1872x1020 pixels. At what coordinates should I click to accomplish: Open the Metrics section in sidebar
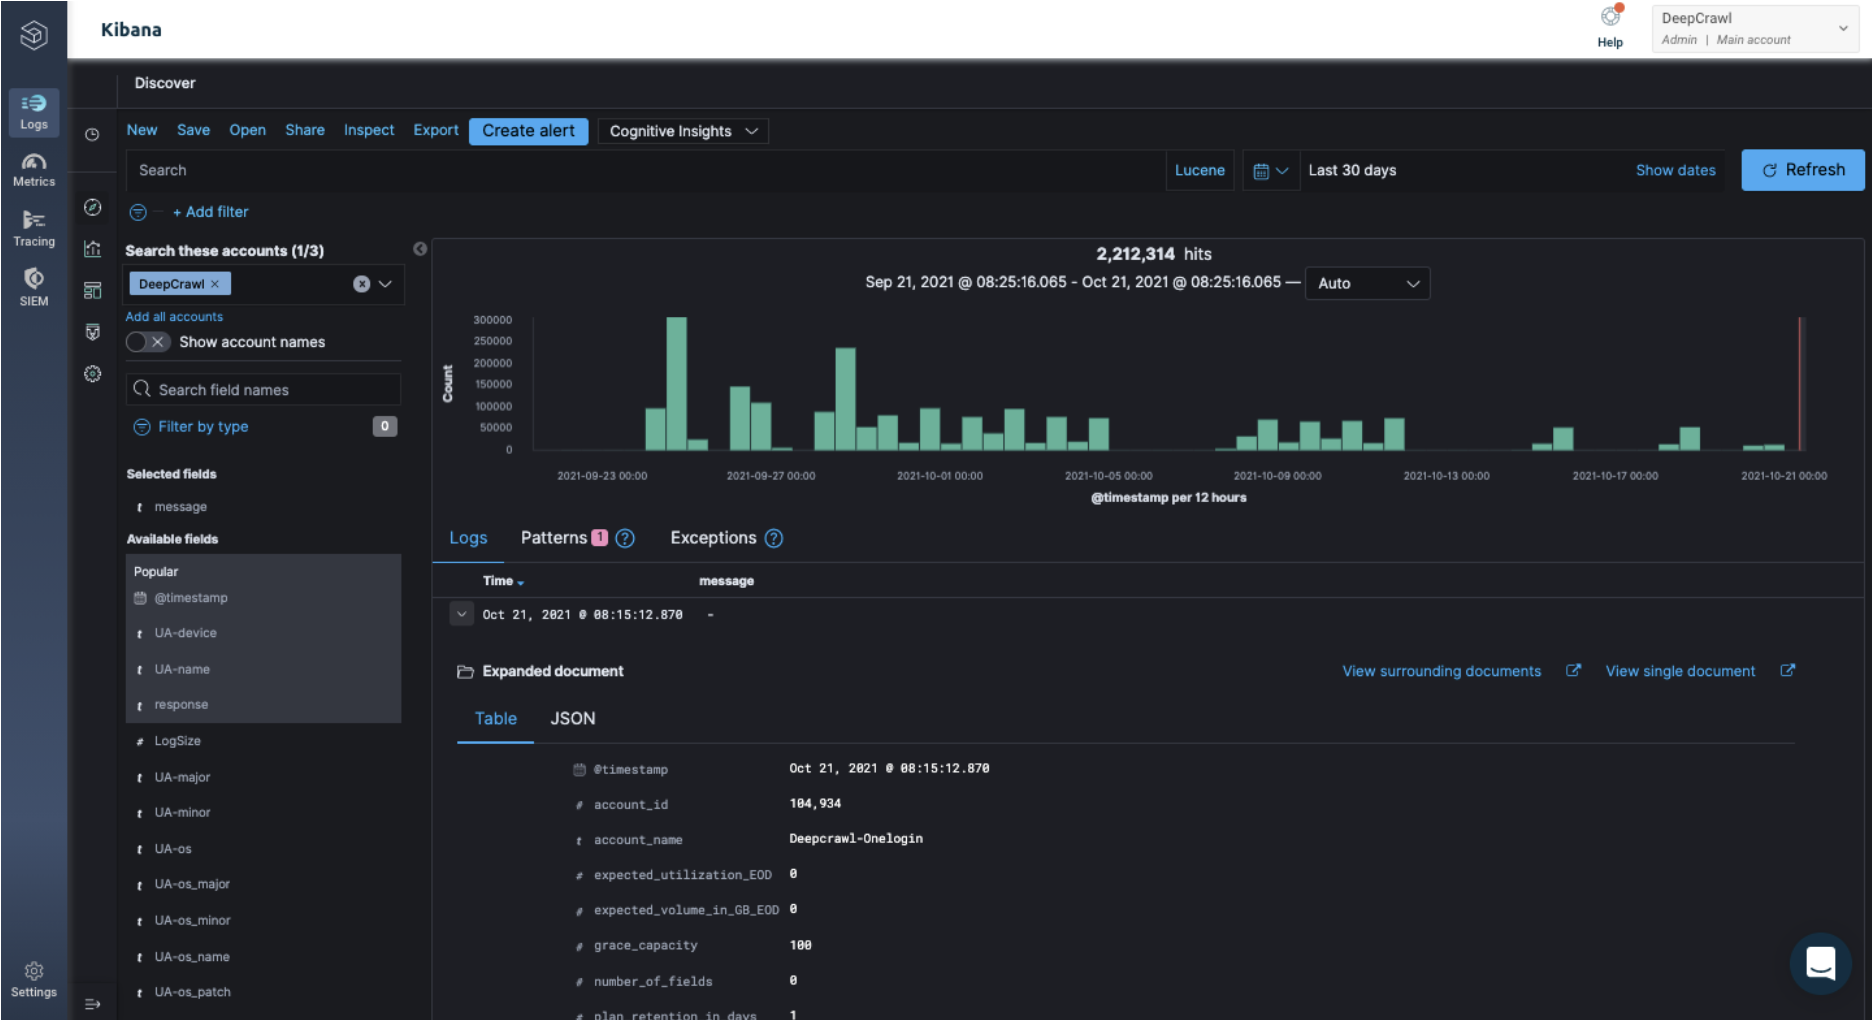34,170
